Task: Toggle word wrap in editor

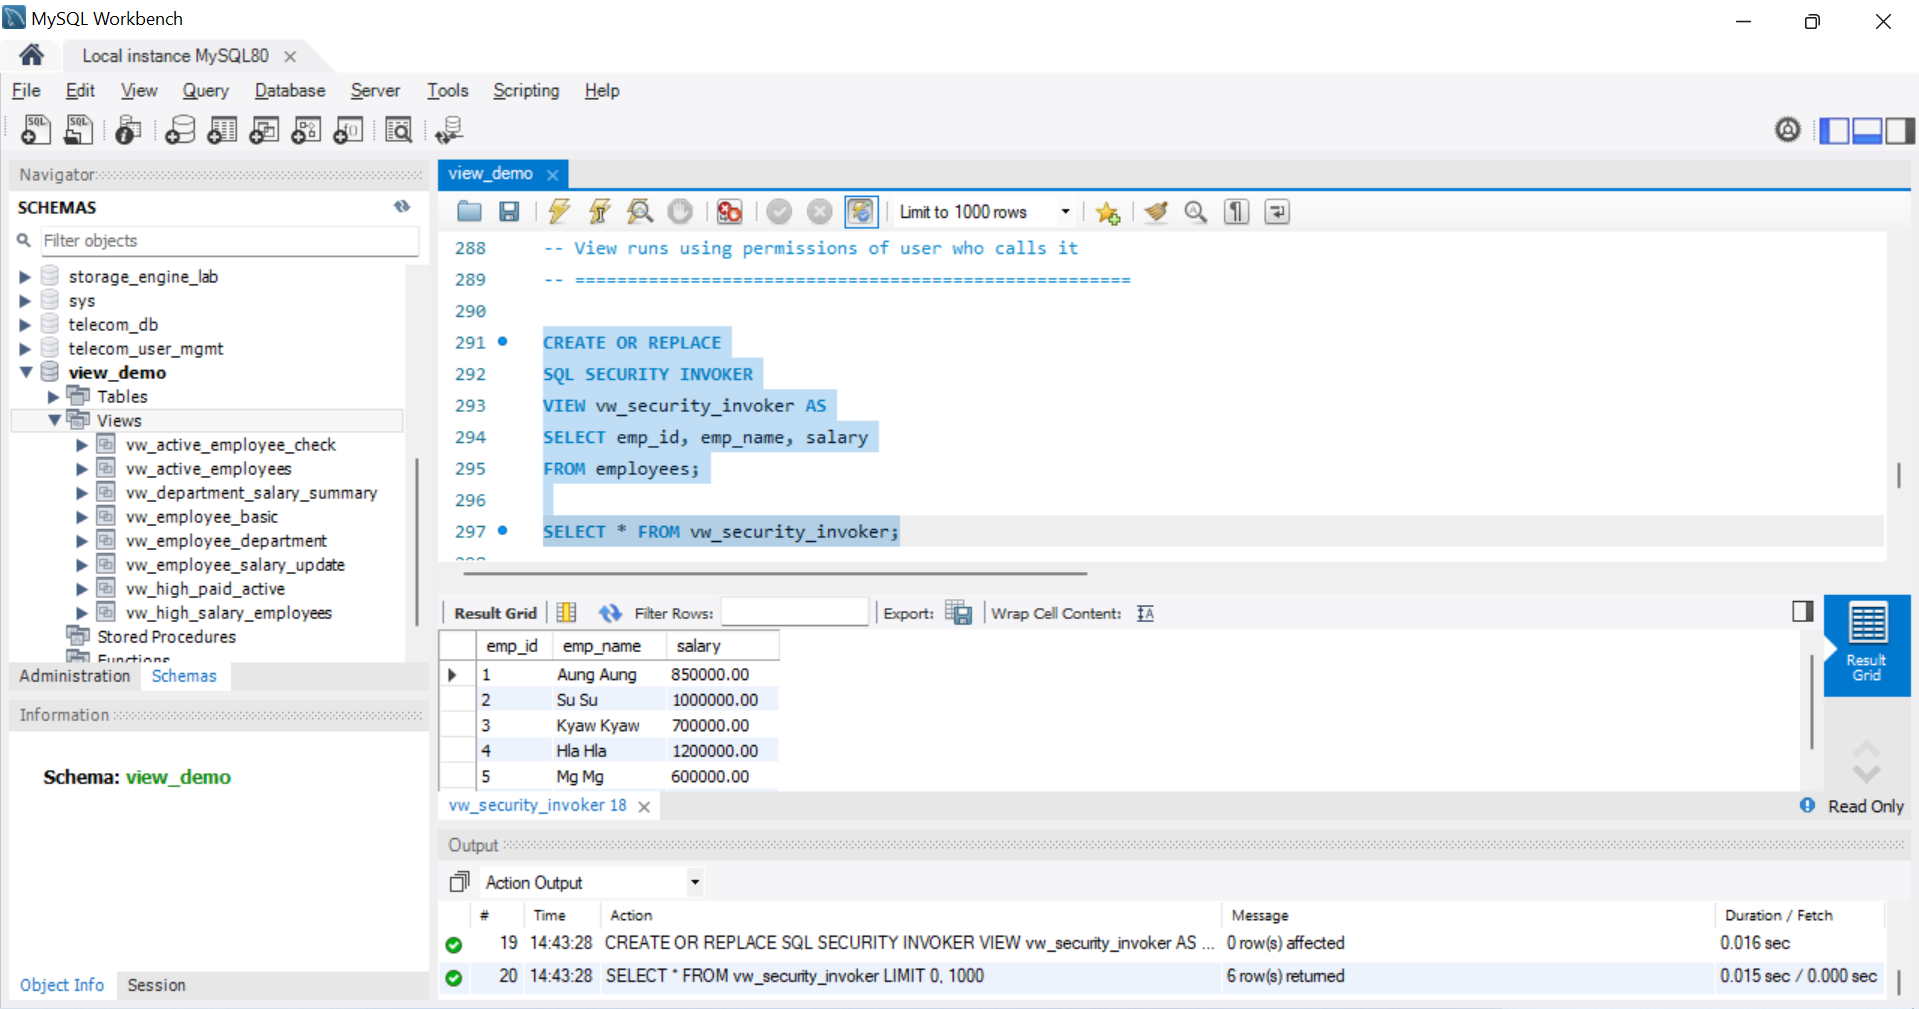Action: click(1277, 212)
